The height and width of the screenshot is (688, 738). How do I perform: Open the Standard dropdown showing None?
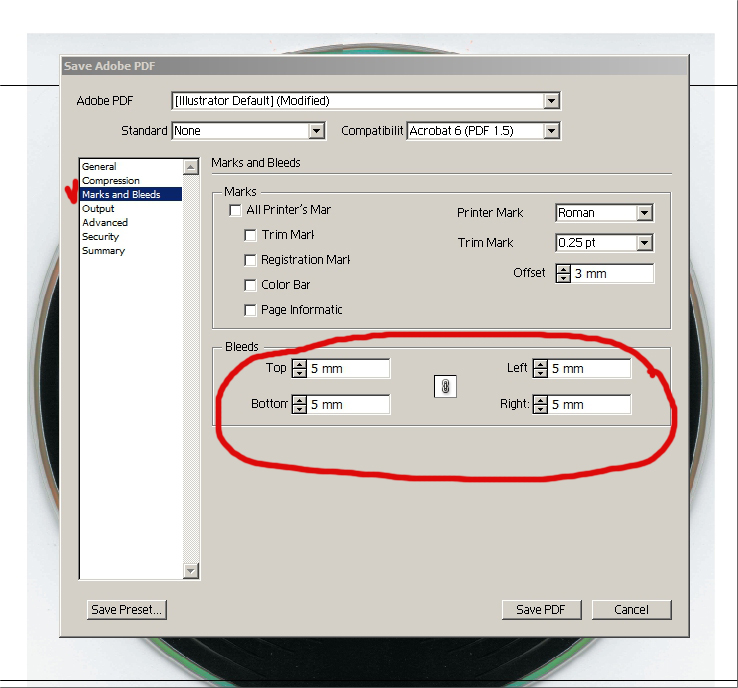249,130
